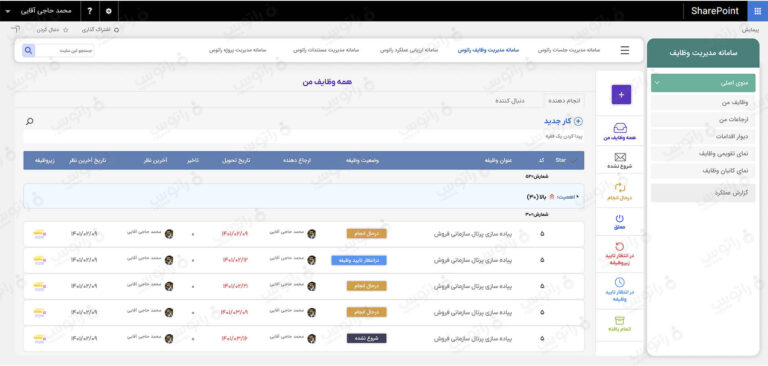Open نمای کانبان وظایف in sidebar
768x366 pixels.
703,171
